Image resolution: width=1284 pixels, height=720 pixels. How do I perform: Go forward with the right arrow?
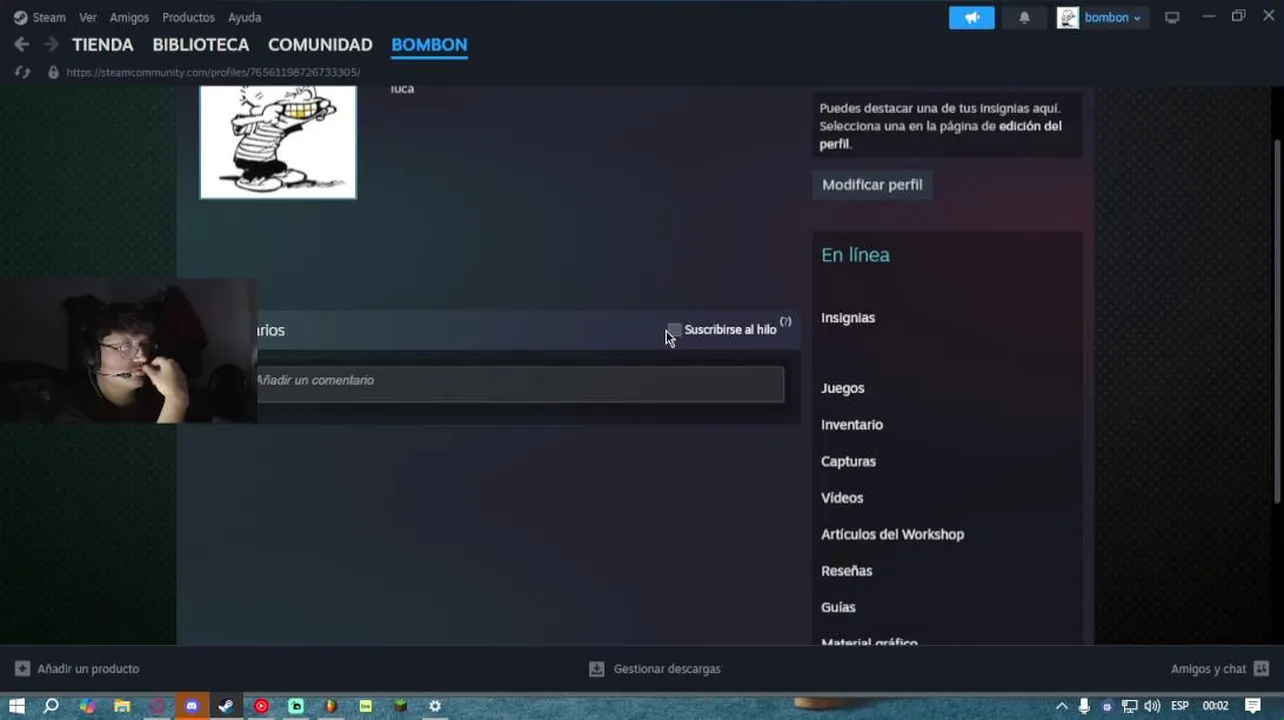click(51, 44)
